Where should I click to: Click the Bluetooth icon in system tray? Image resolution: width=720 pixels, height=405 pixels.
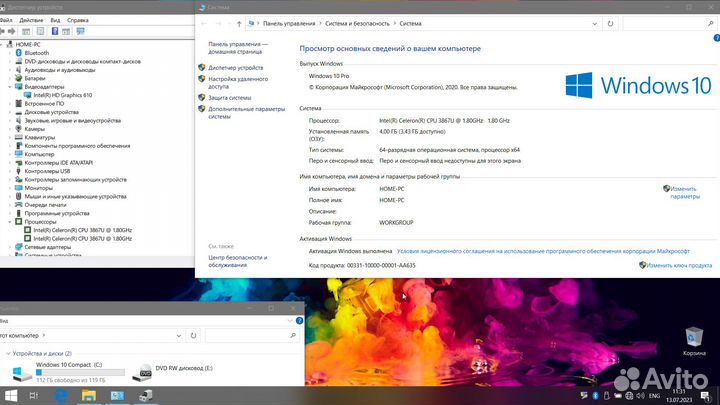pyautogui.click(x=595, y=396)
